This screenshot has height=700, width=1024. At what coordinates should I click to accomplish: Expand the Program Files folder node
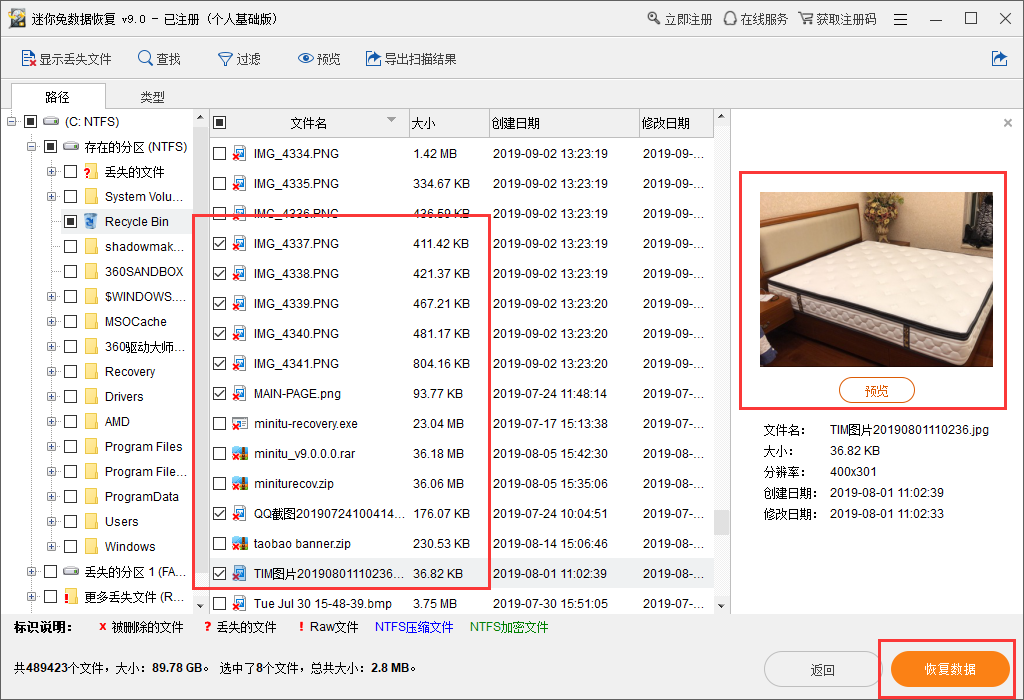click(x=51, y=447)
